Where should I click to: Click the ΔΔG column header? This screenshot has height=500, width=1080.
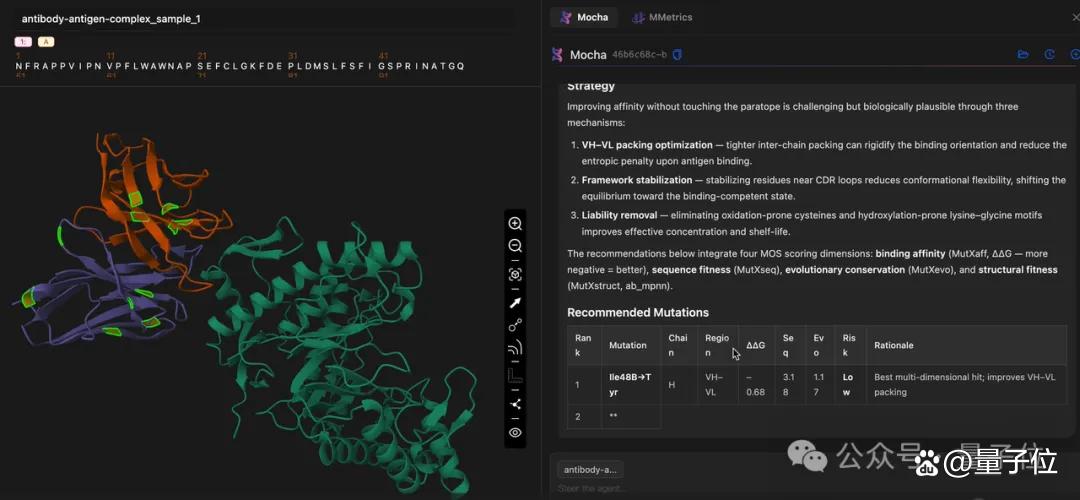click(x=756, y=345)
